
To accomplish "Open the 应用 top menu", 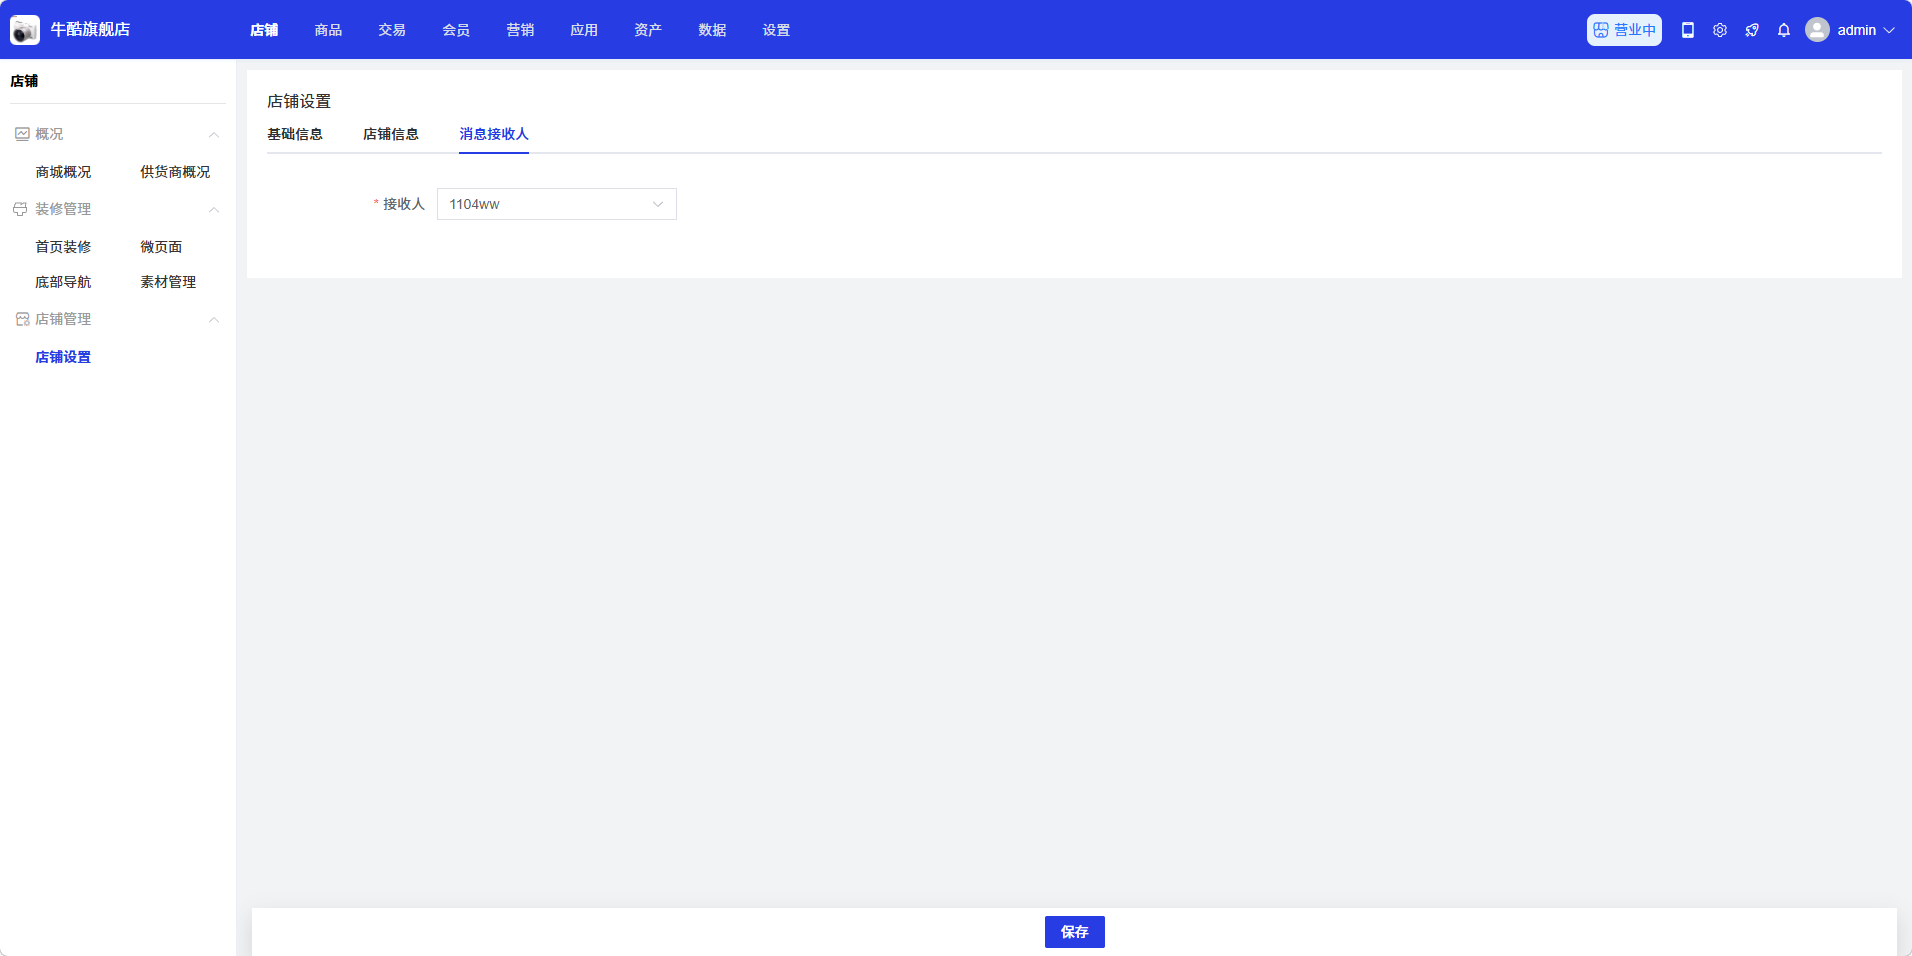I will click(x=584, y=30).
